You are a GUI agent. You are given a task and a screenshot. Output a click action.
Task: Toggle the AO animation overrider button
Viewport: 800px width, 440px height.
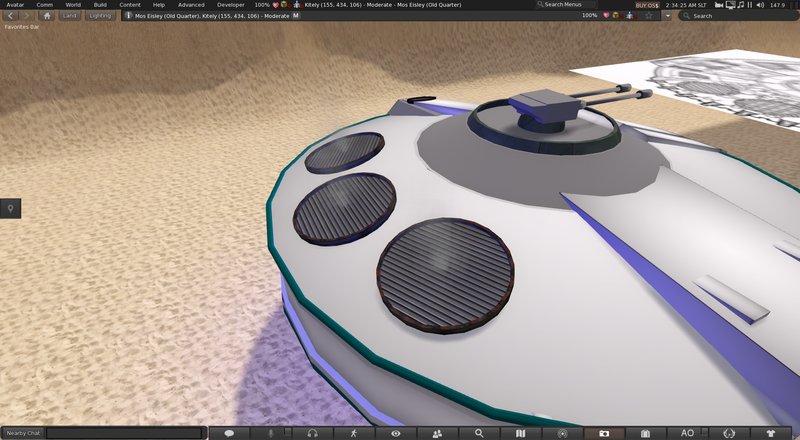(687, 433)
